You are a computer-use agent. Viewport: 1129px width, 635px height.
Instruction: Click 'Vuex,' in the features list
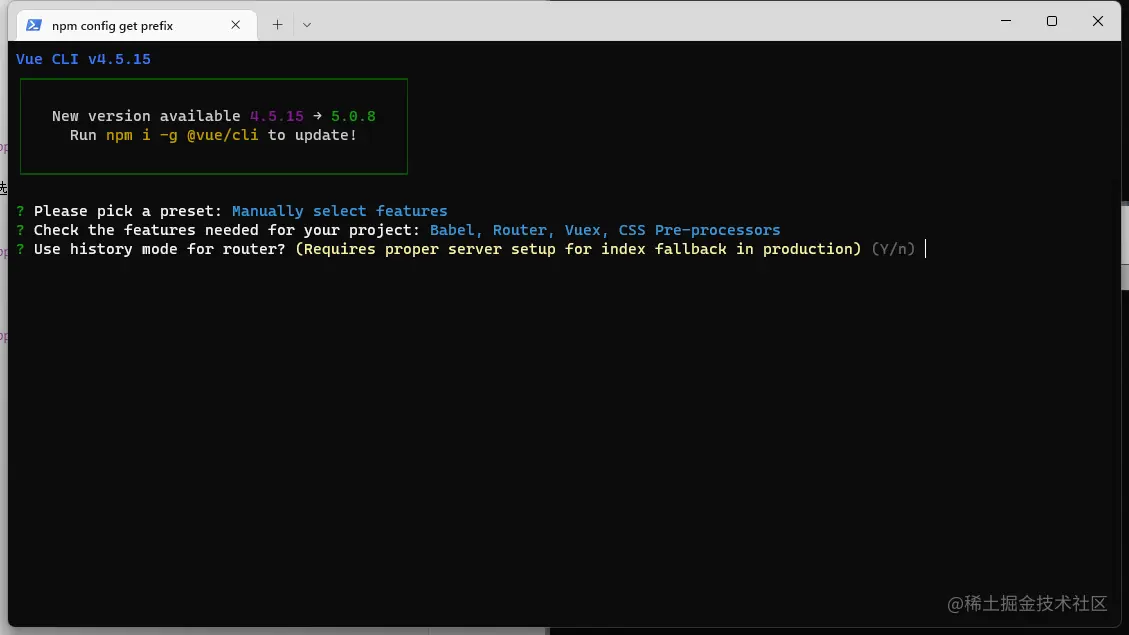[587, 230]
